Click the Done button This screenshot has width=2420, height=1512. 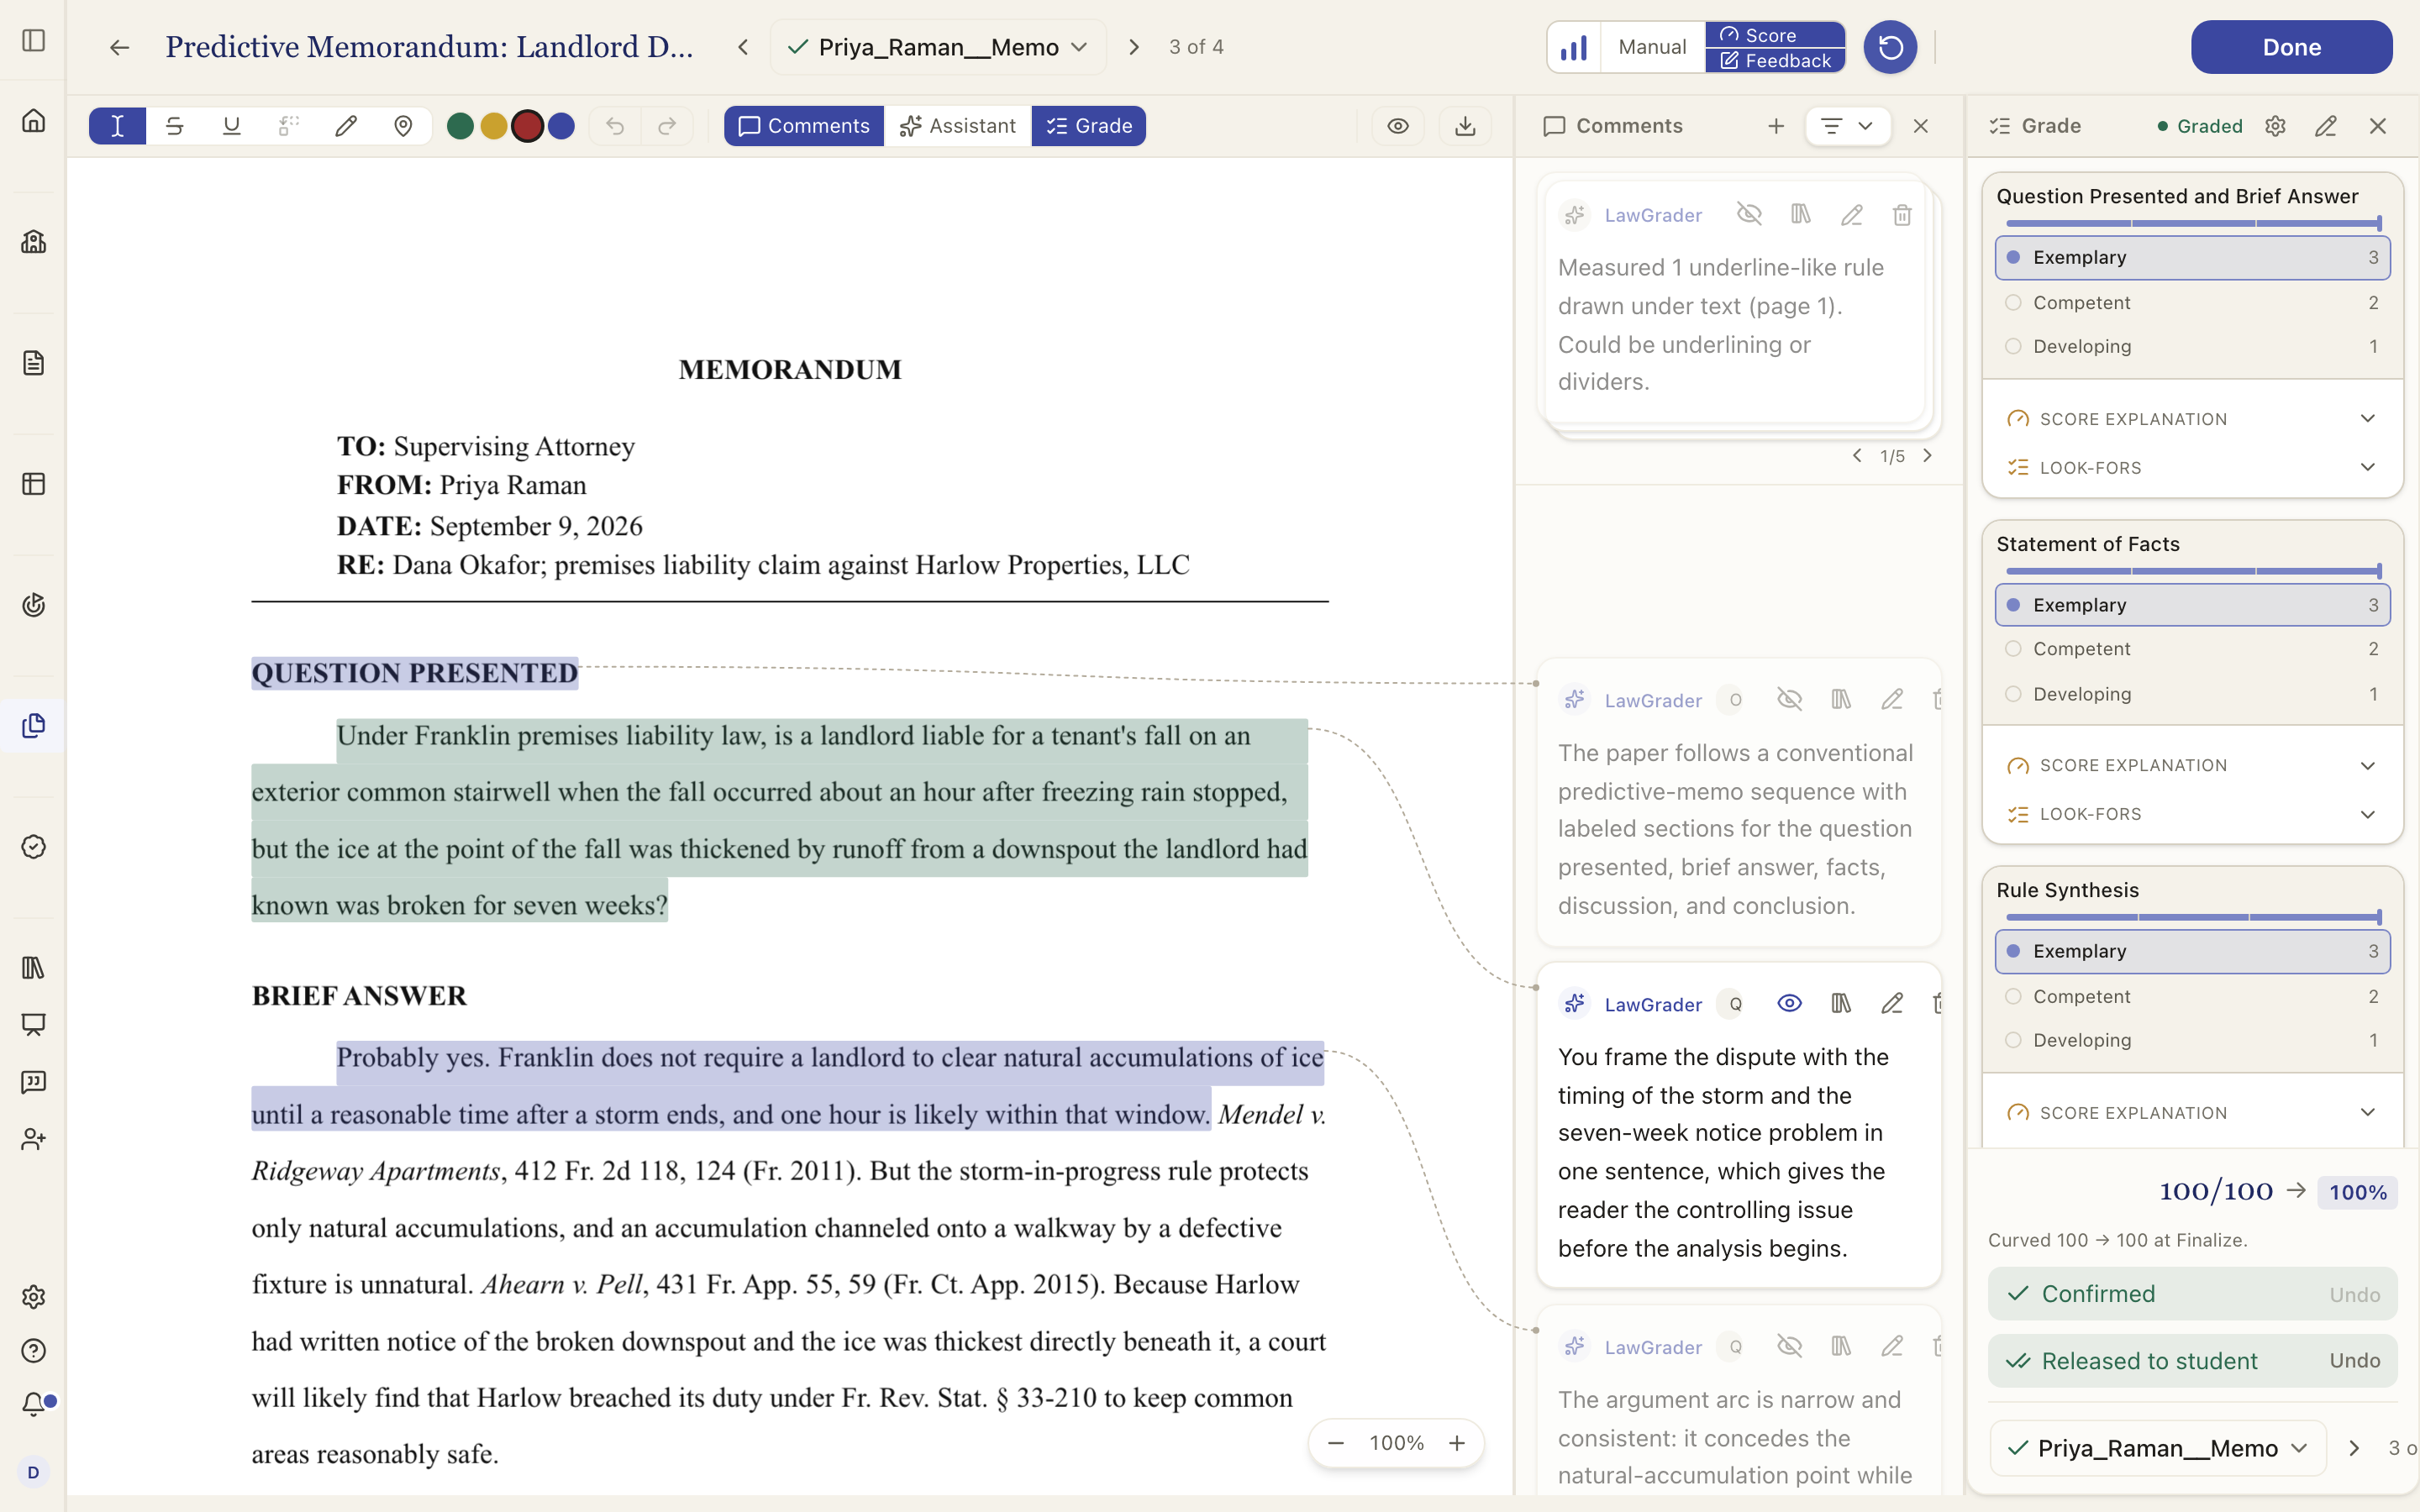tap(2291, 47)
